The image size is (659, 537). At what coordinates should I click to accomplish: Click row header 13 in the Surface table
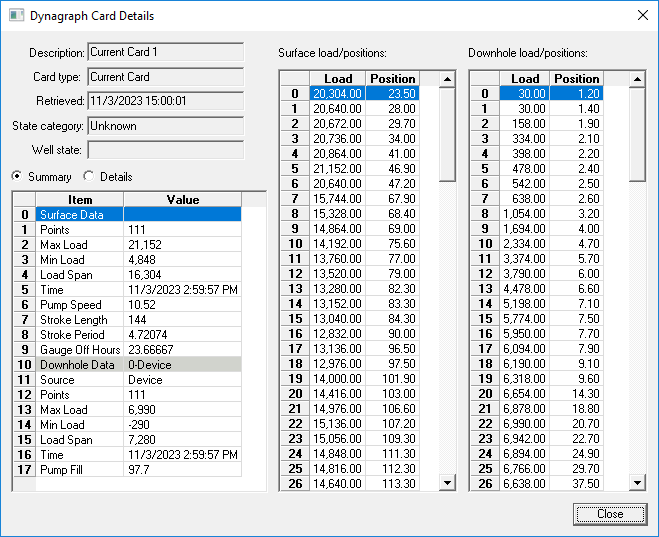(295, 289)
